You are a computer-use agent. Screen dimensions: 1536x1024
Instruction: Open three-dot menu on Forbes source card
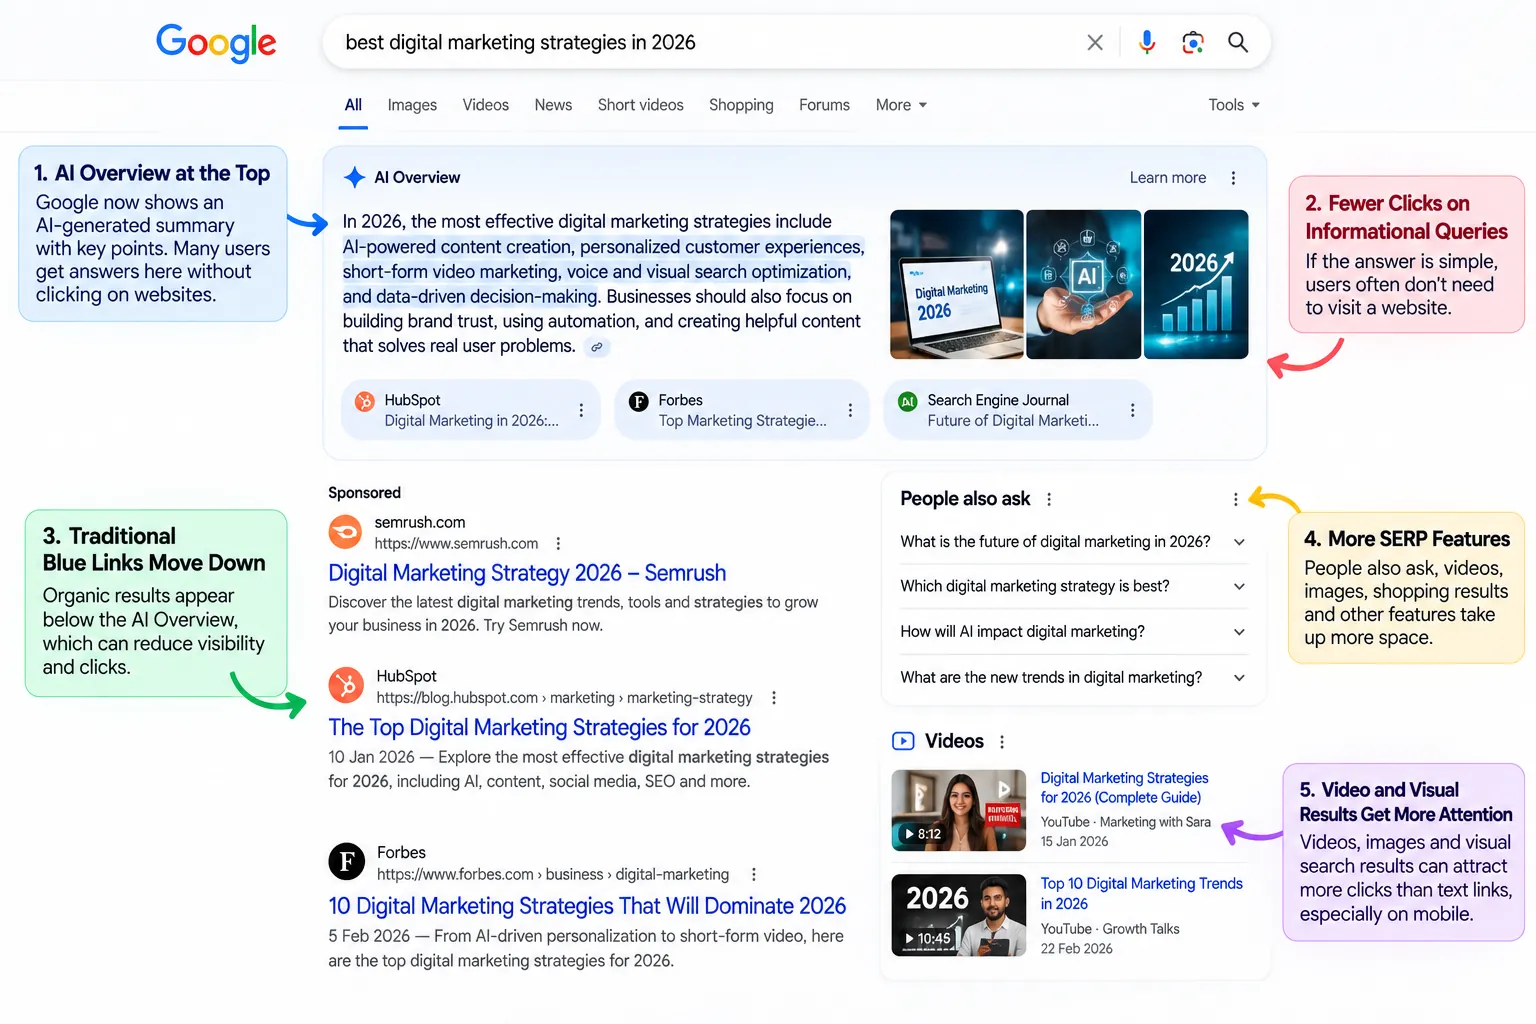[x=850, y=410]
